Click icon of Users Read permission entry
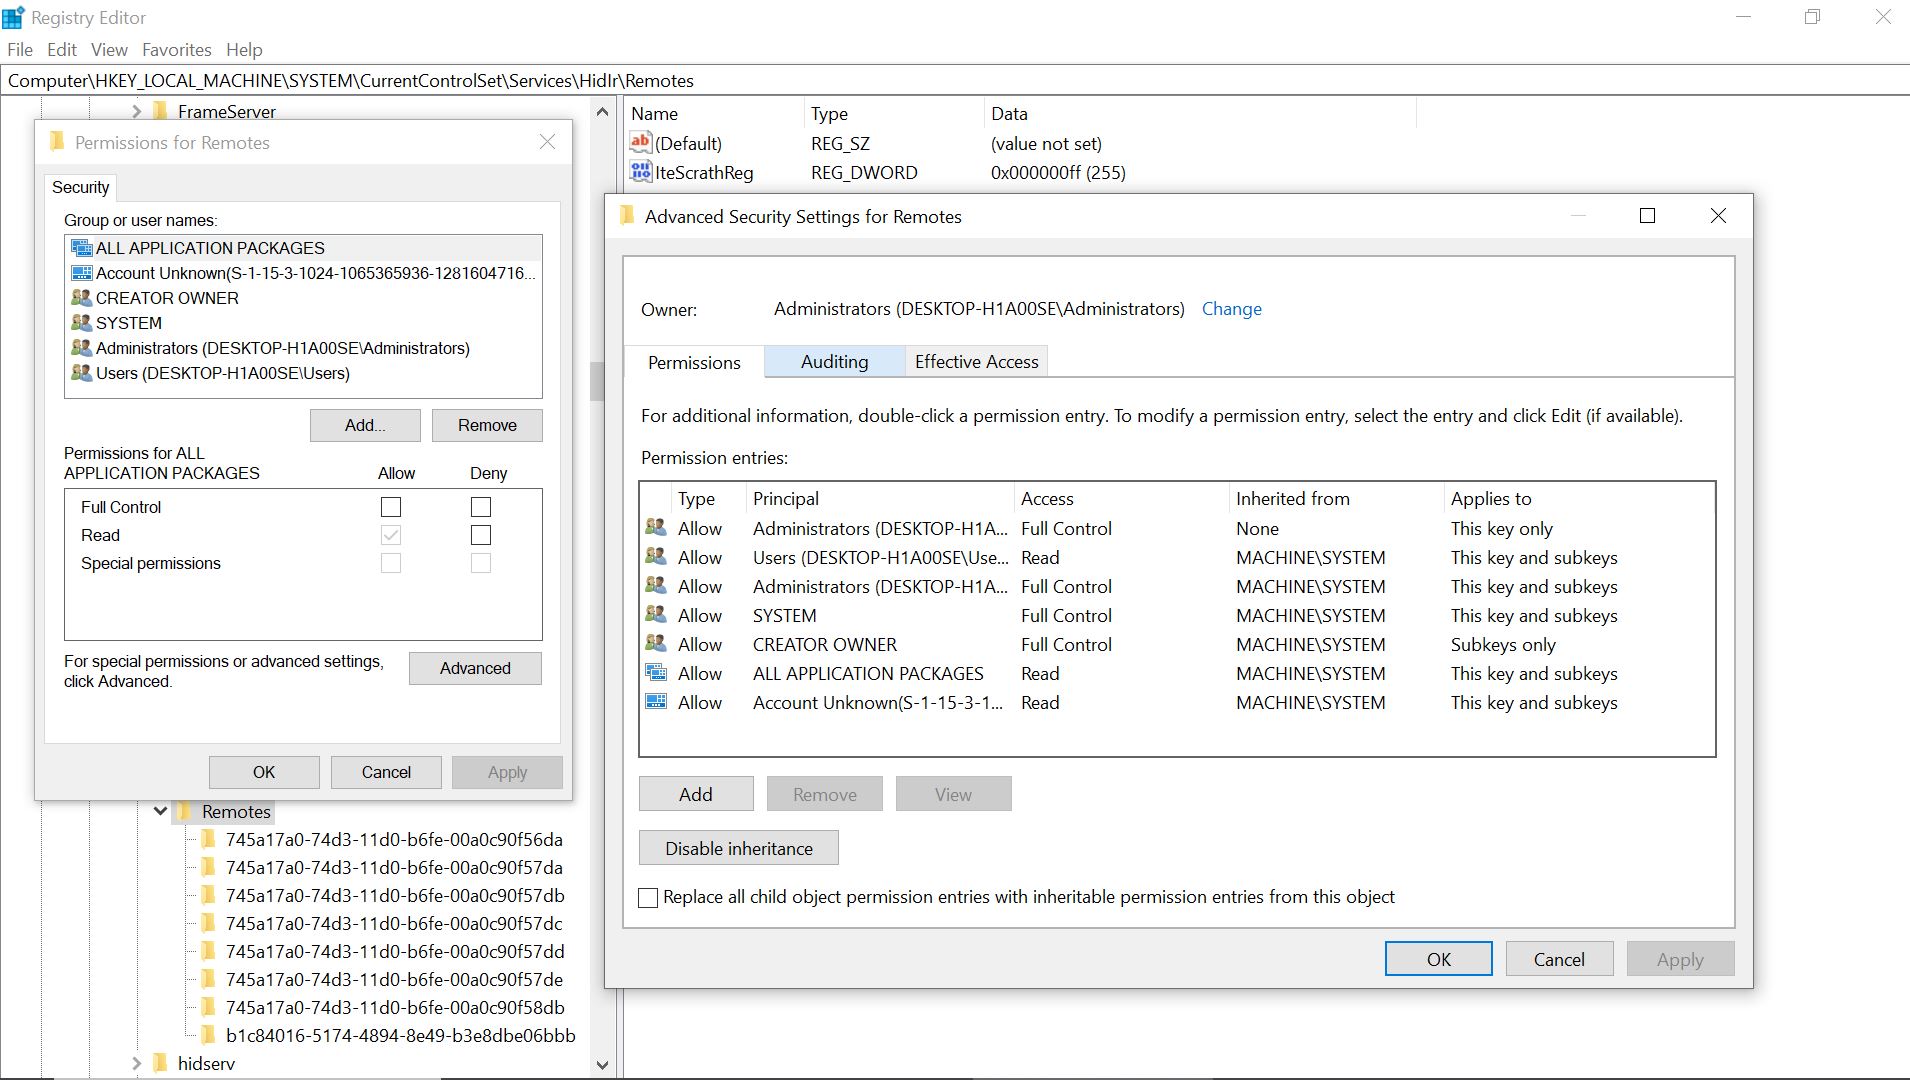The image size is (1910, 1080). [656, 556]
